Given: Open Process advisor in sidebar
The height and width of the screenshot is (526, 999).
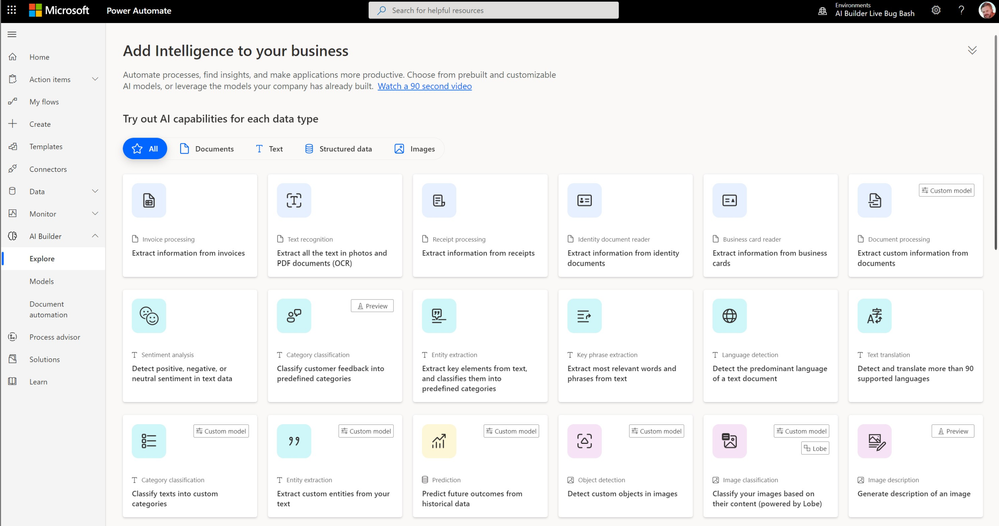Looking at the screenshot, I should click(54, 337).
